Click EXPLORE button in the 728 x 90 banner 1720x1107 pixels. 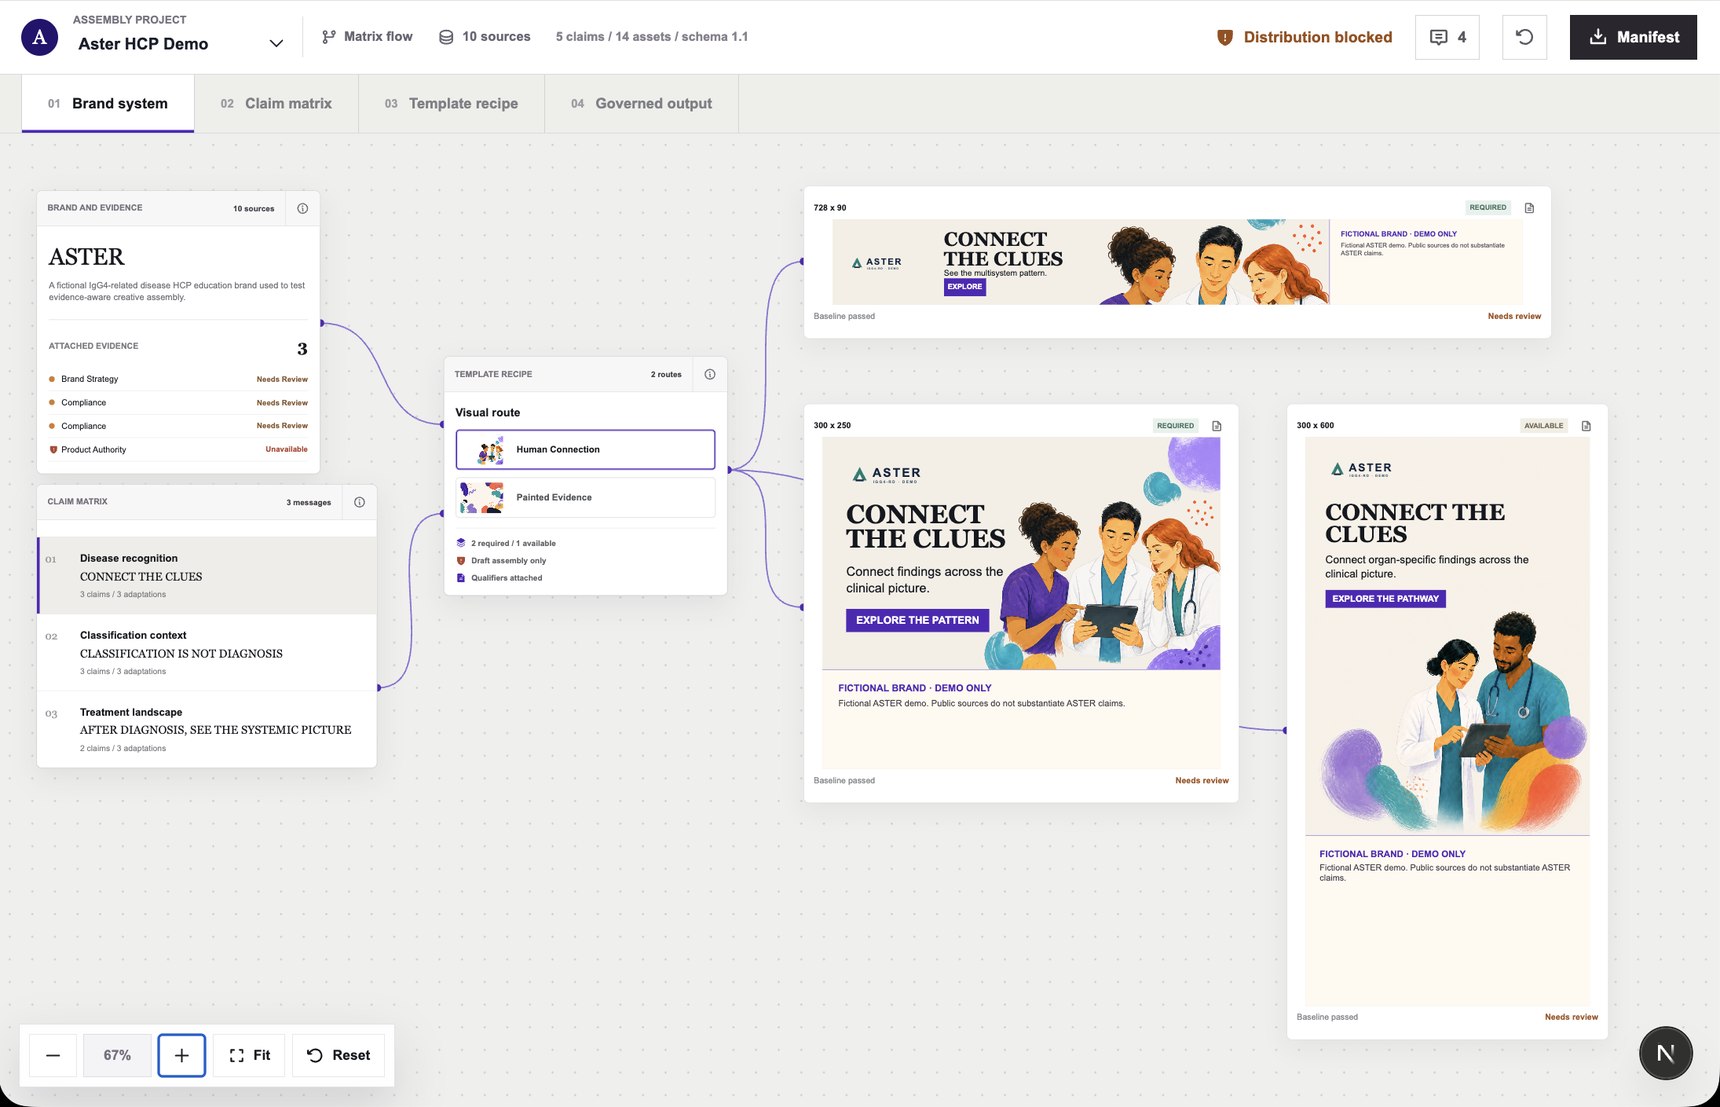tap(965, 287)
